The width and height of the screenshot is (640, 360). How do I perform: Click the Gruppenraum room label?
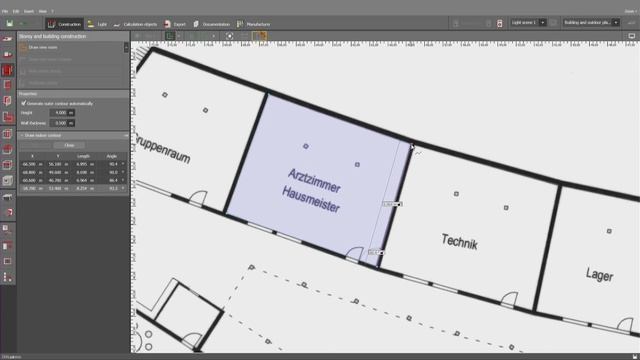pos(163,149)
